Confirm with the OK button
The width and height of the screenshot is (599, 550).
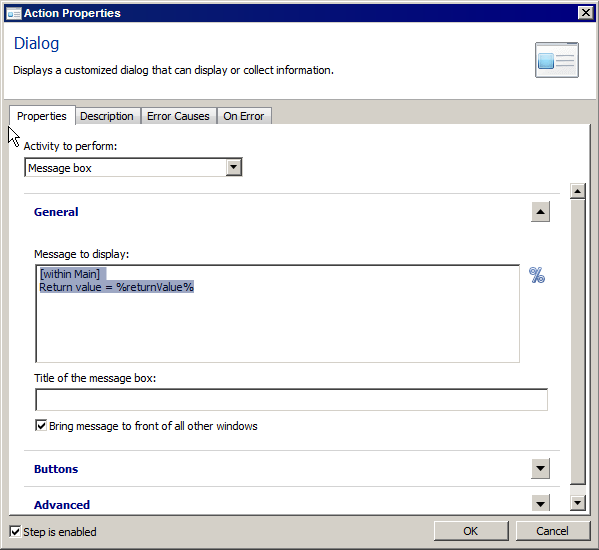click(471, 531)
